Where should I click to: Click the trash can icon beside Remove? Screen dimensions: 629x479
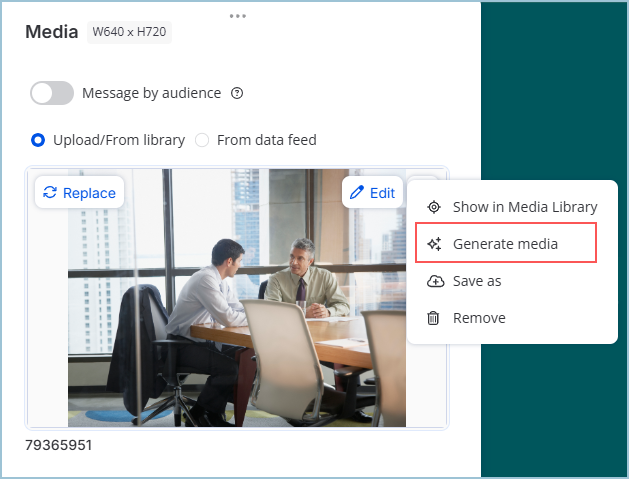[x=434, y=318]
